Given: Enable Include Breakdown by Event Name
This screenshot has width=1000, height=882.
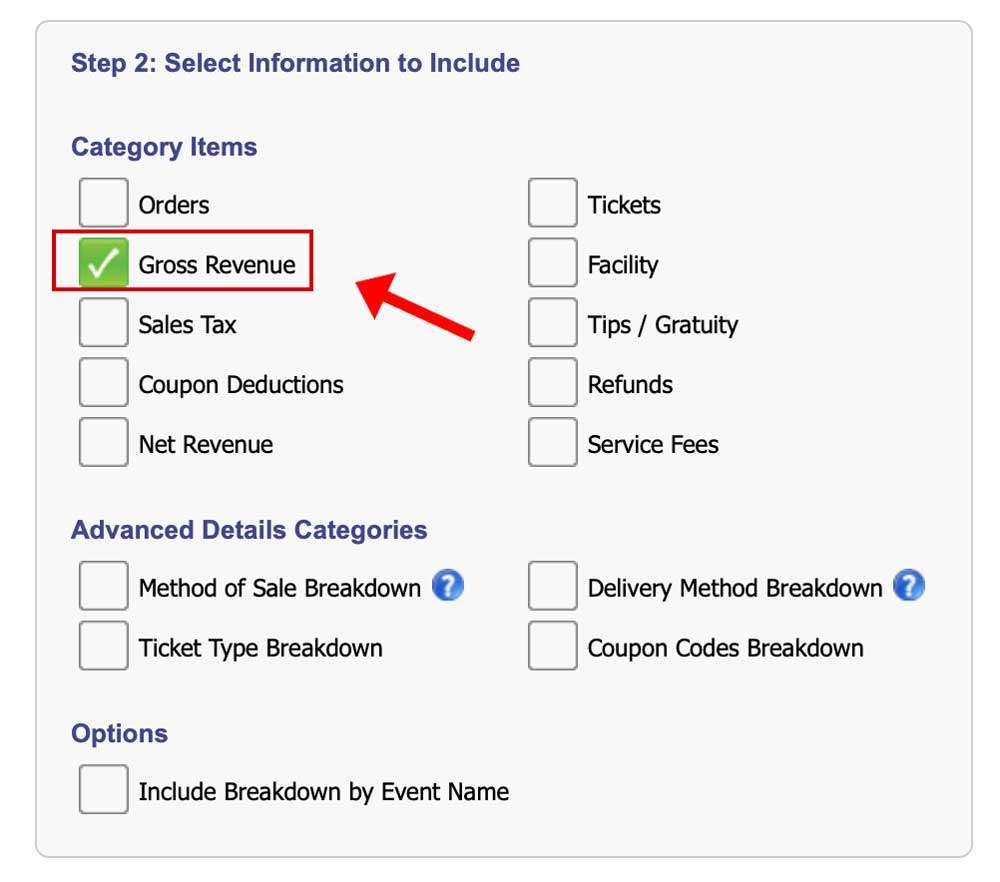Looking at the screenshot, I should [x=104, y=791].
